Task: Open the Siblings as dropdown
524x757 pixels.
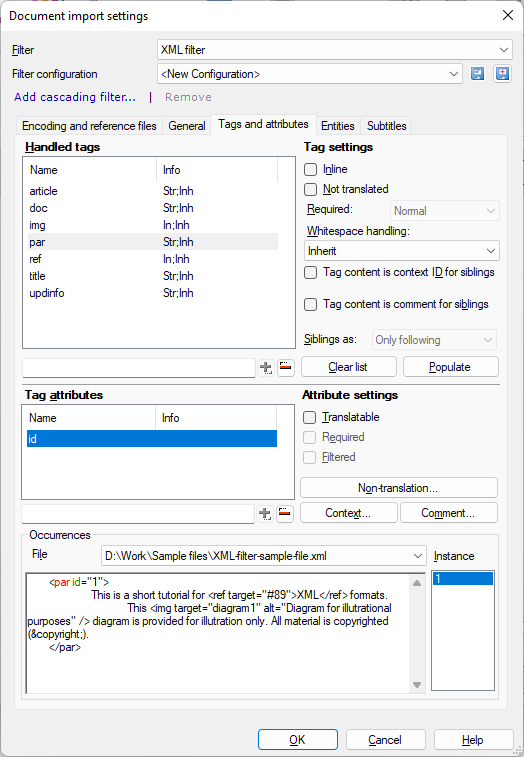Action: click(x=434, y=340)
